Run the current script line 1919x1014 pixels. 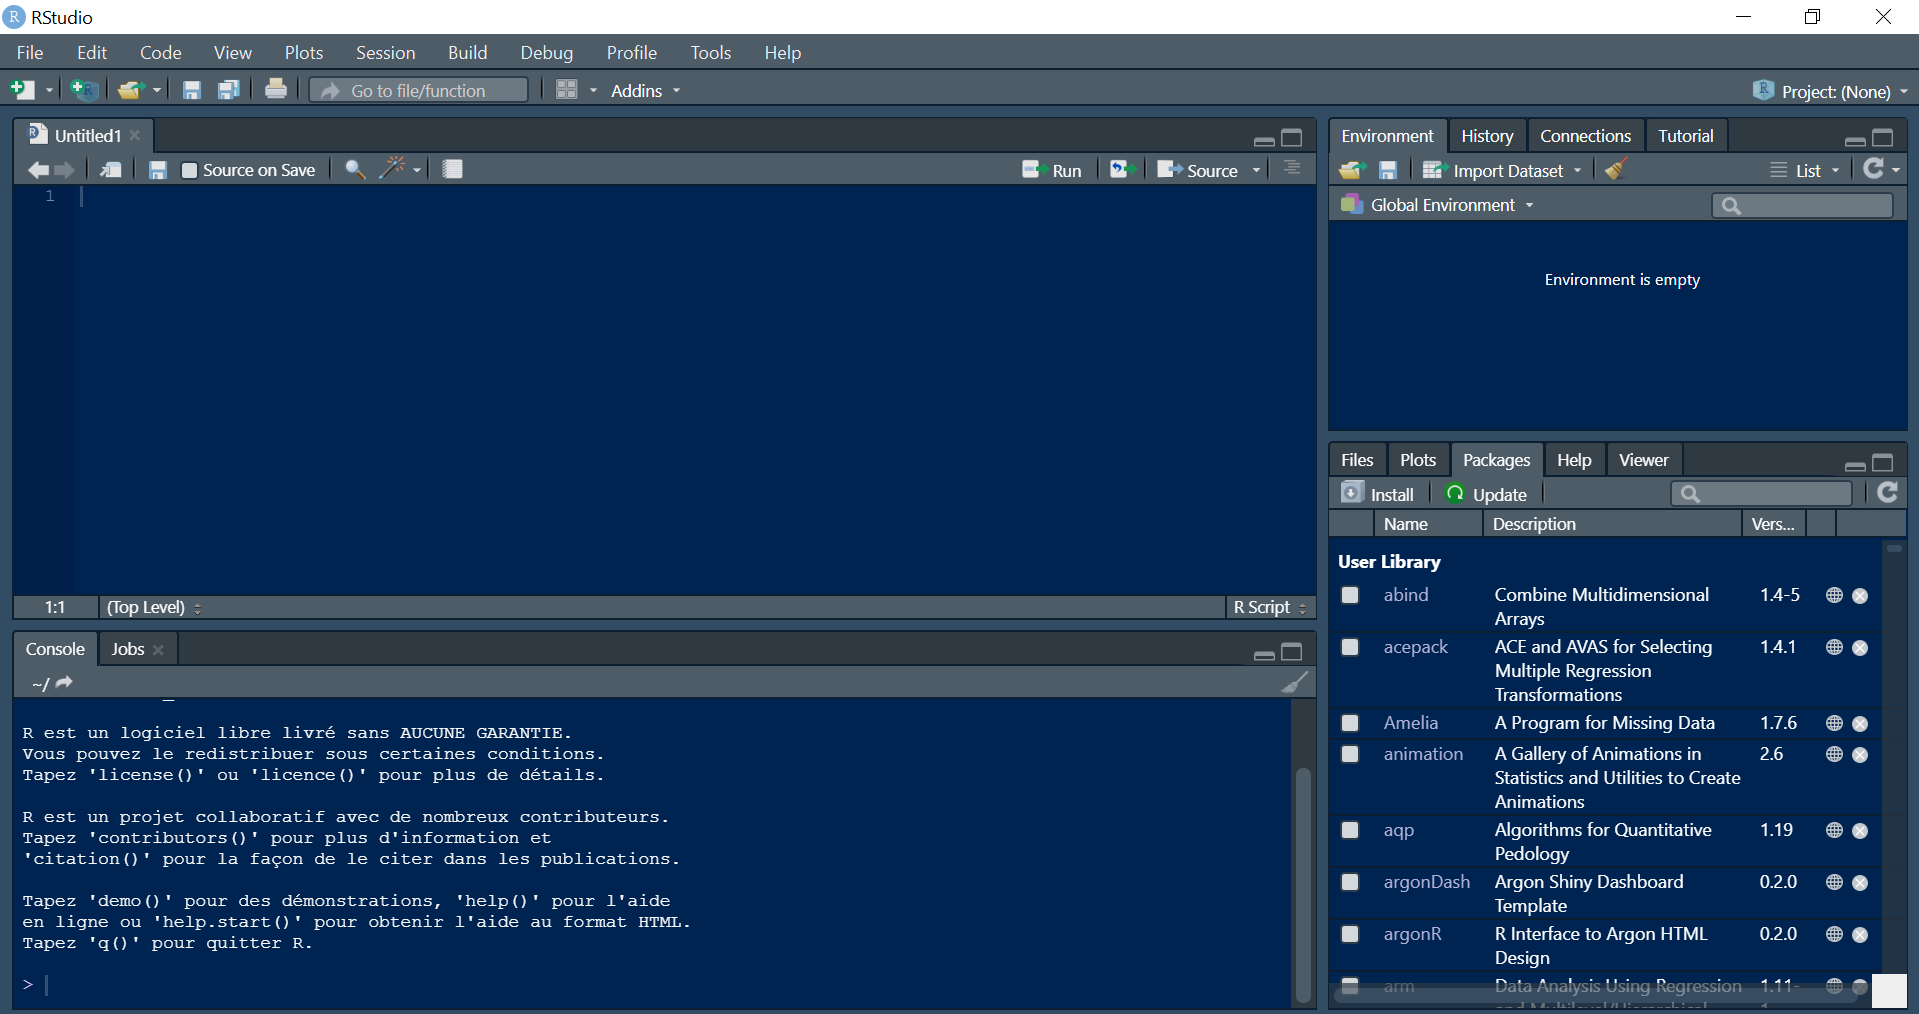1053,169
